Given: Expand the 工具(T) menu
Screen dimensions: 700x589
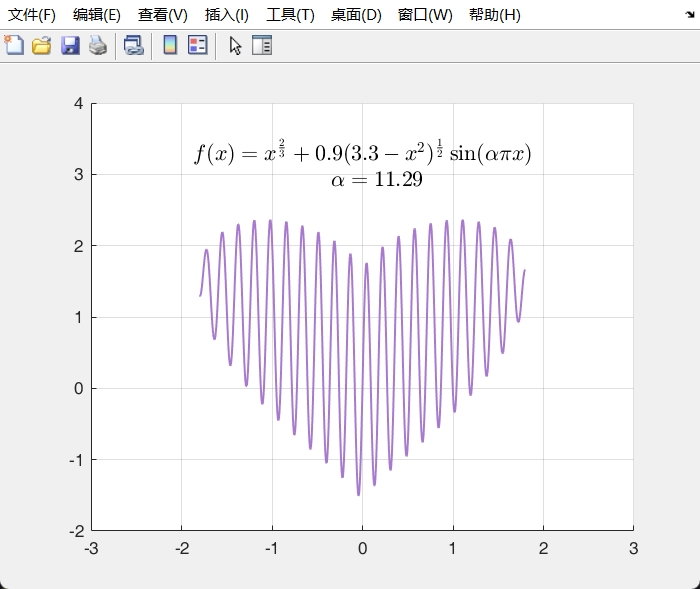Looking at the screenshot, I should [x=290, y=15].
